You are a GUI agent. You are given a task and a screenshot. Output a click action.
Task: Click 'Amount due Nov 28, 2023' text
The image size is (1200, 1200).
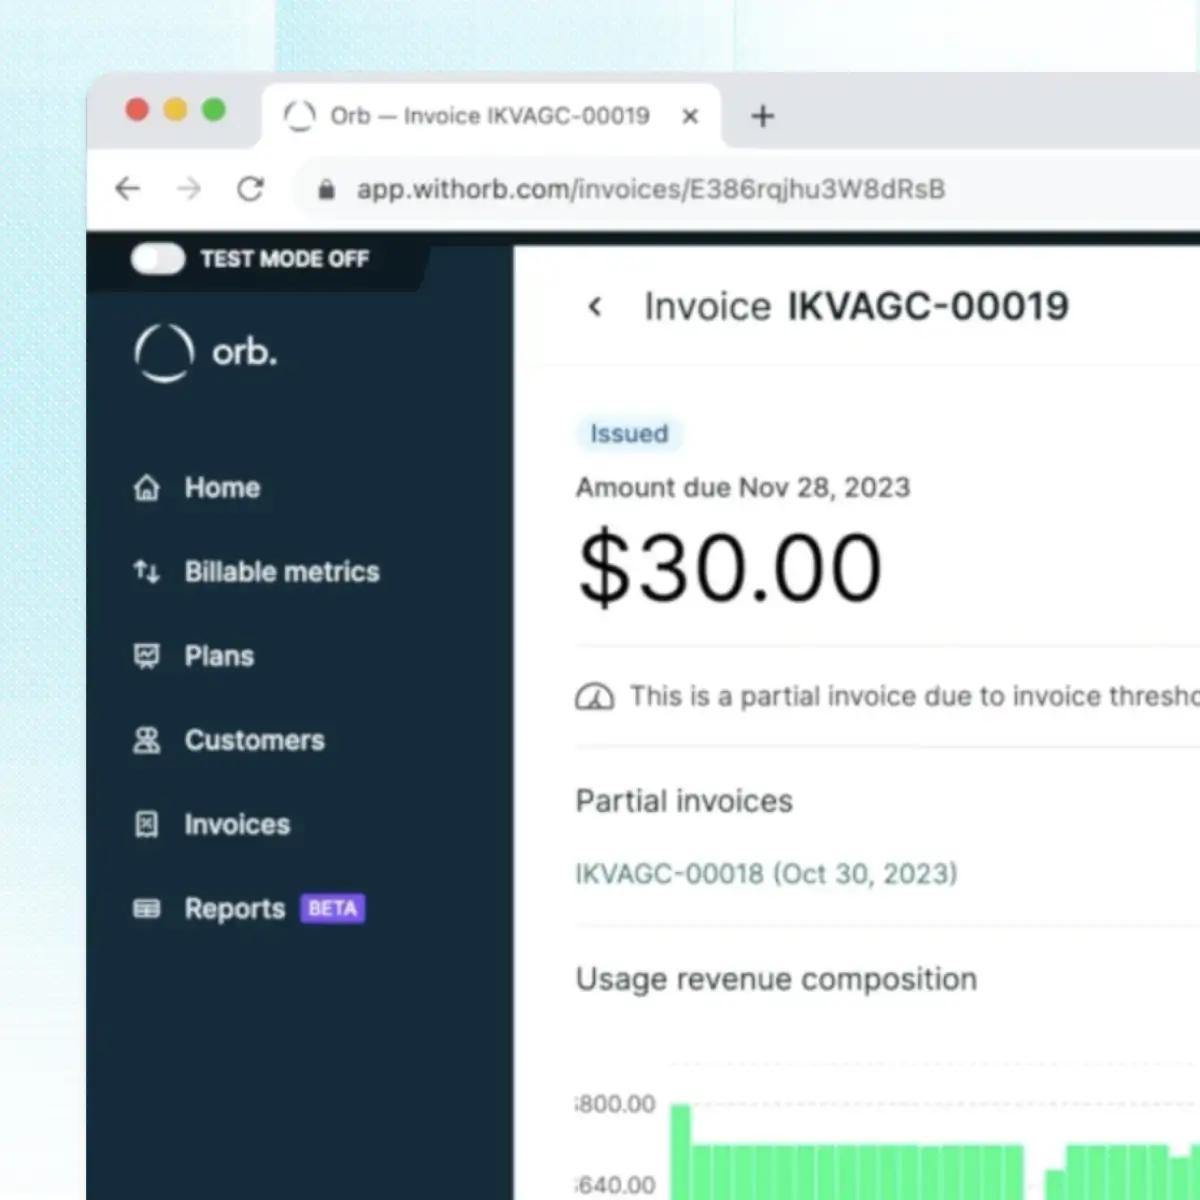pos(743,488)
